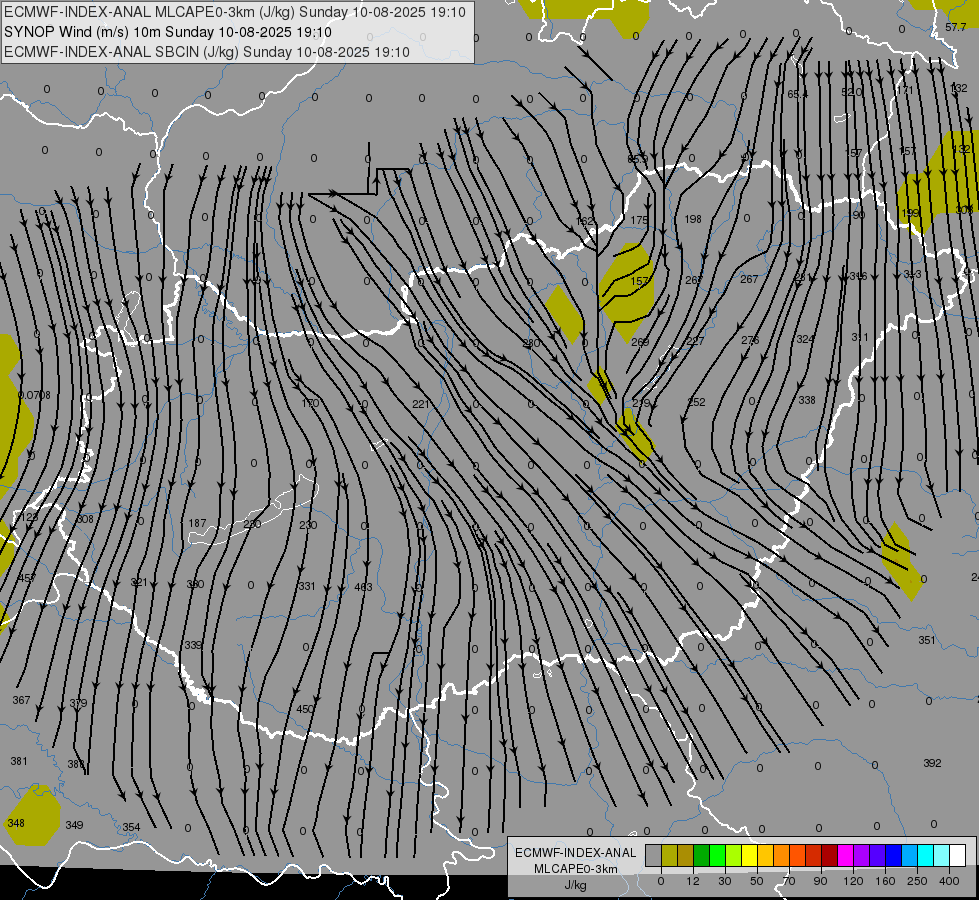
Task: Click the value 348 on olive patch
Action: click(x=16, y=823)
